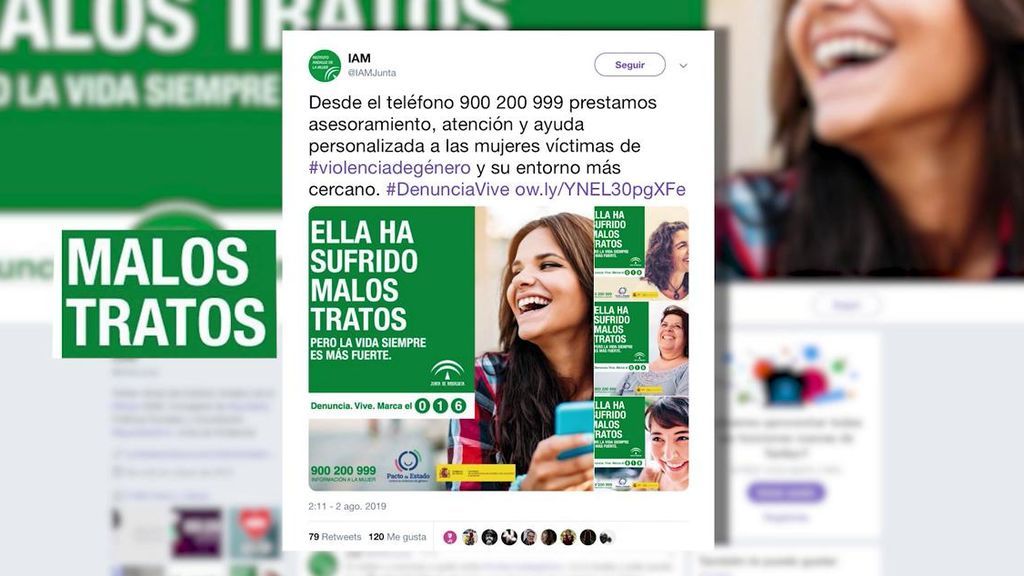Open the #violenciadegénero hashtag
The width and height of the screenshot is (1024, 576).
(389, 168)
